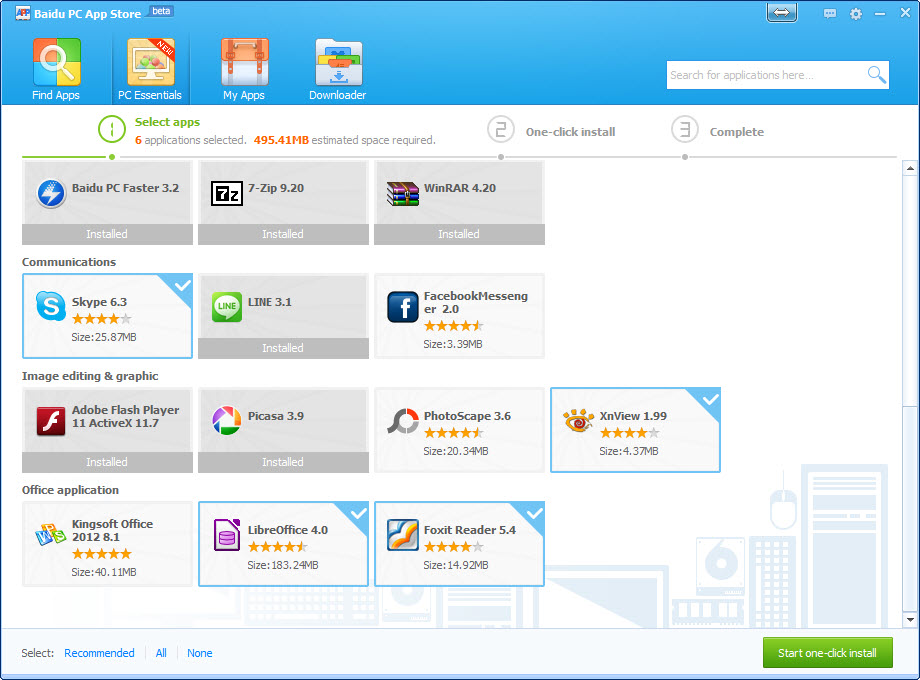Click the FacebookMessenger app icon
920x680 pixels.
click(x=402, y=307)
